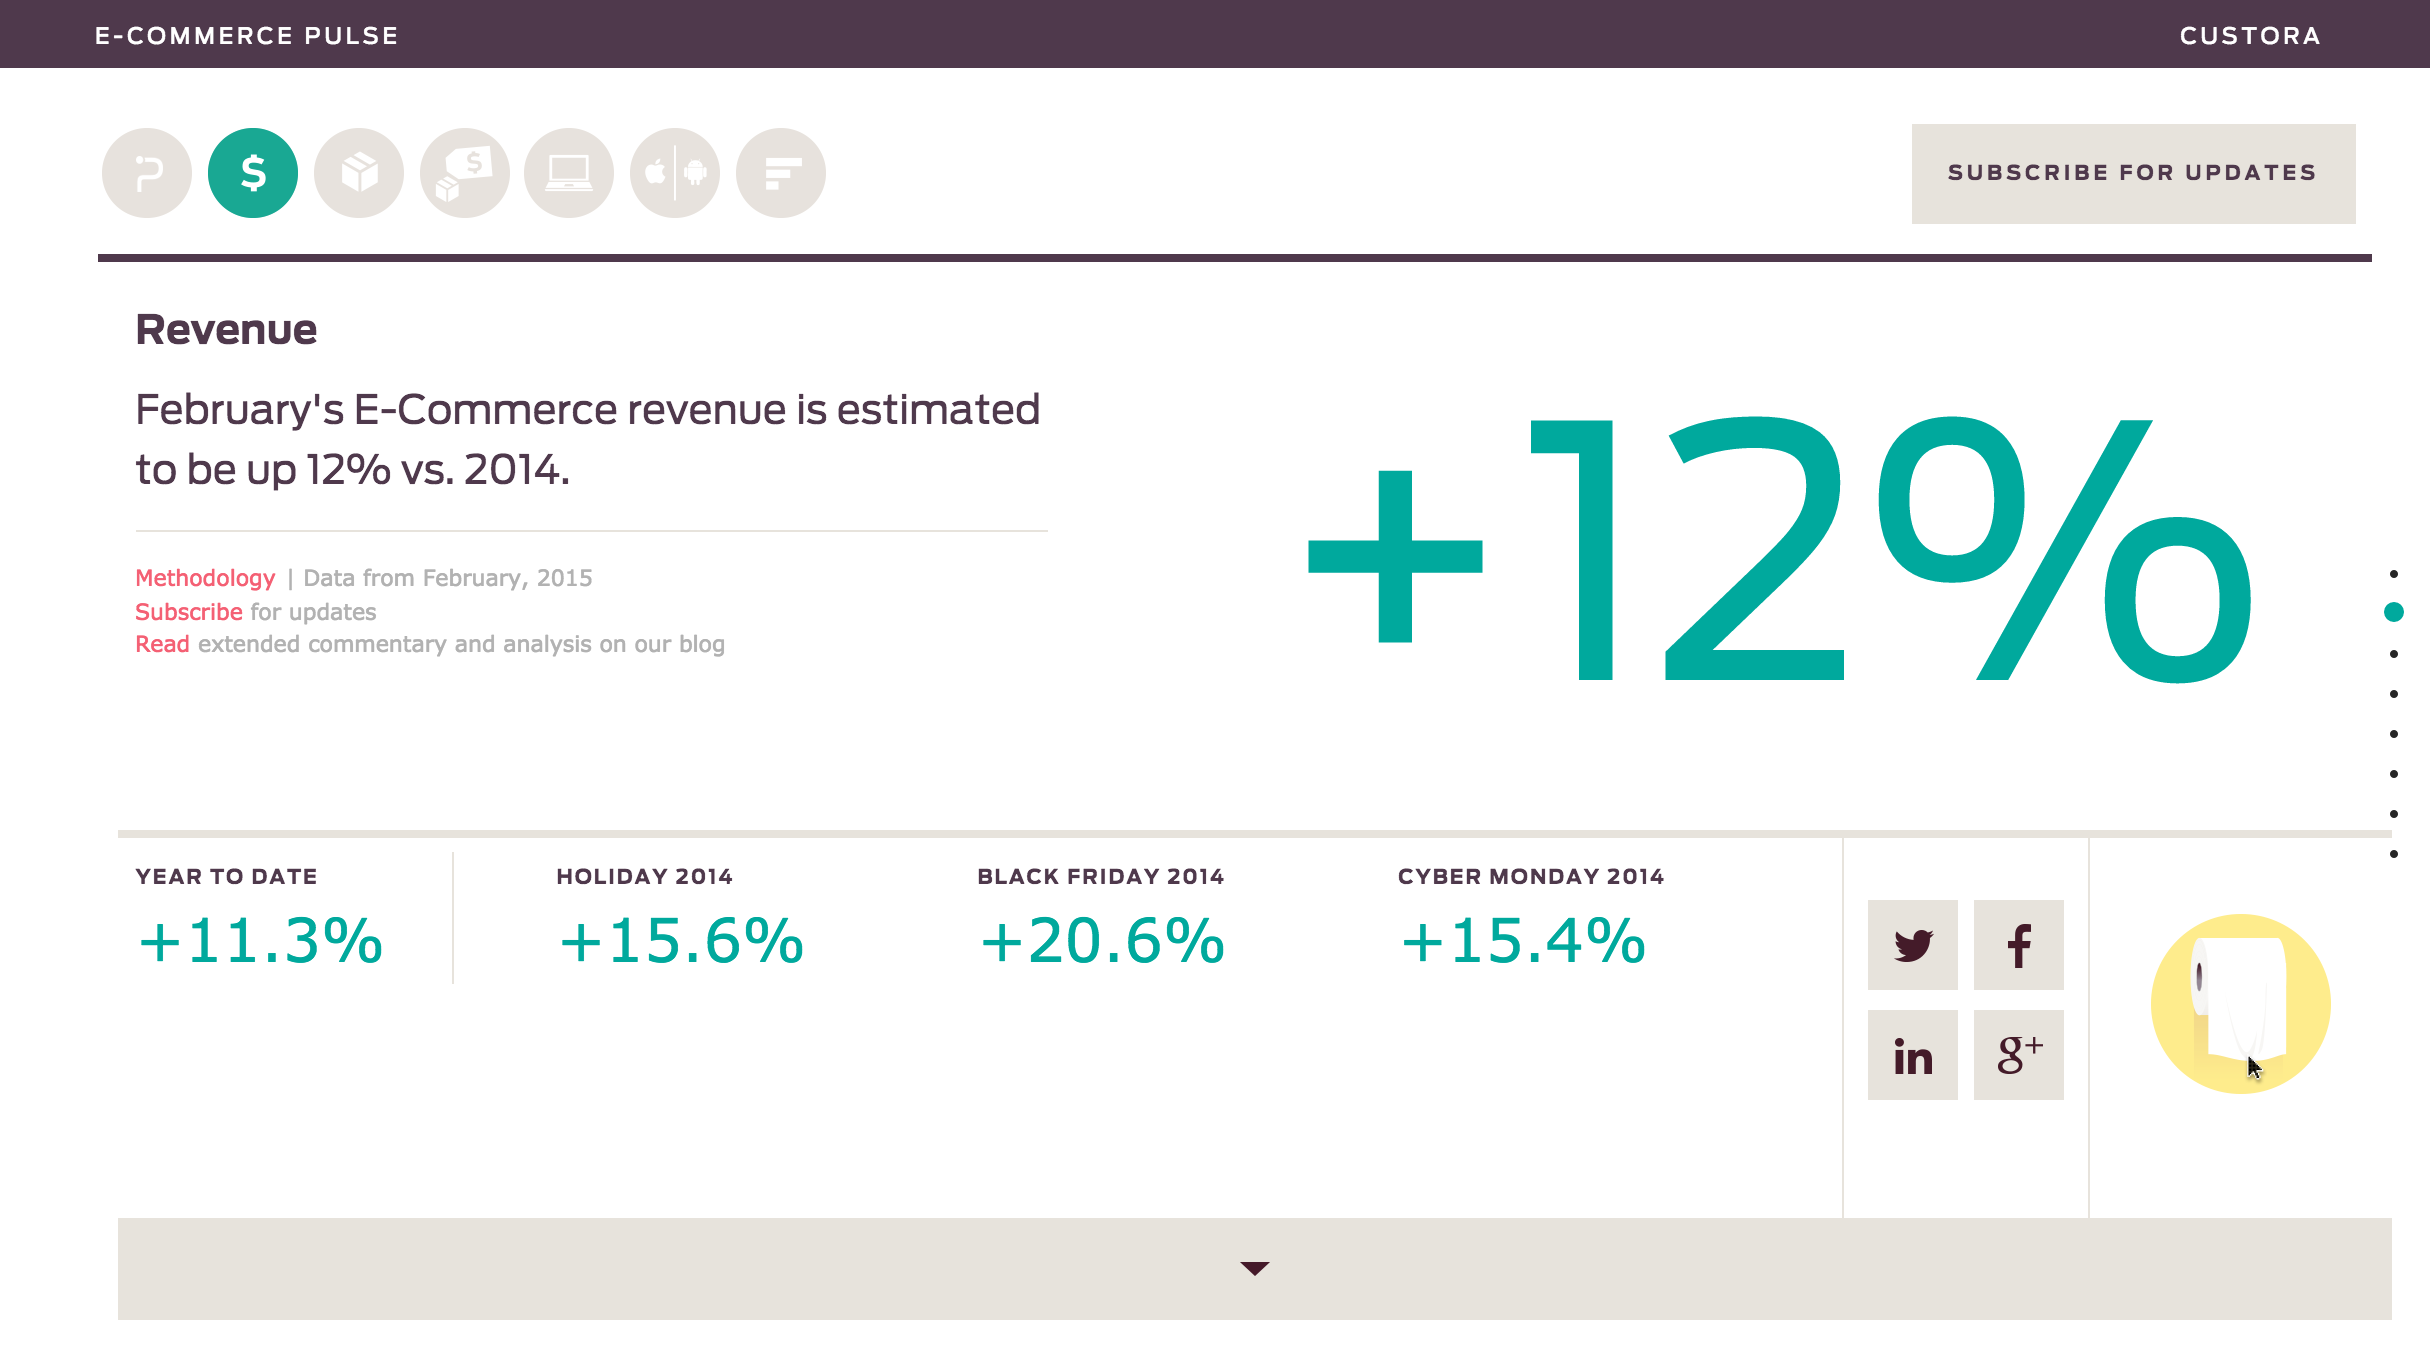Select the laptop device icon
The width and height of the screenshot is (2430, 1360).
tap(569, 173)
